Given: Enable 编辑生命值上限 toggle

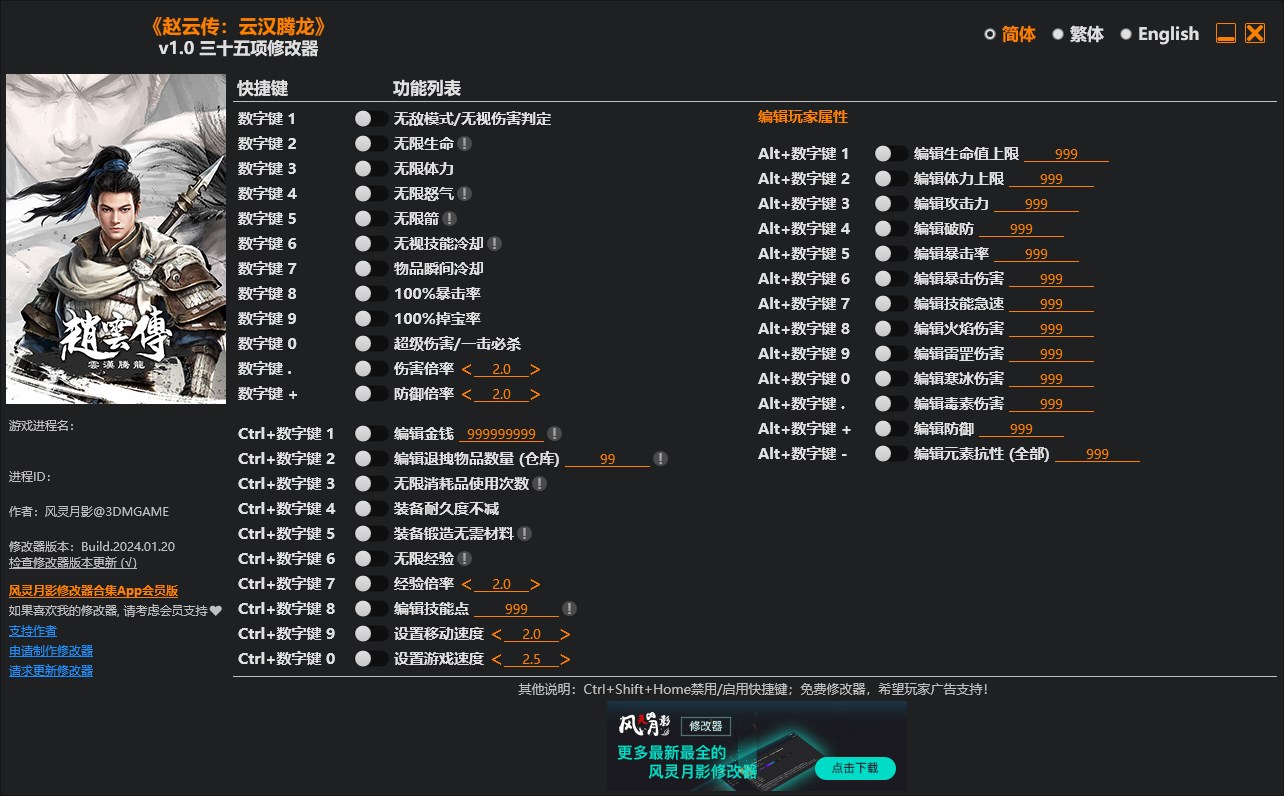Looking at the screenshot, I should 891,154.
